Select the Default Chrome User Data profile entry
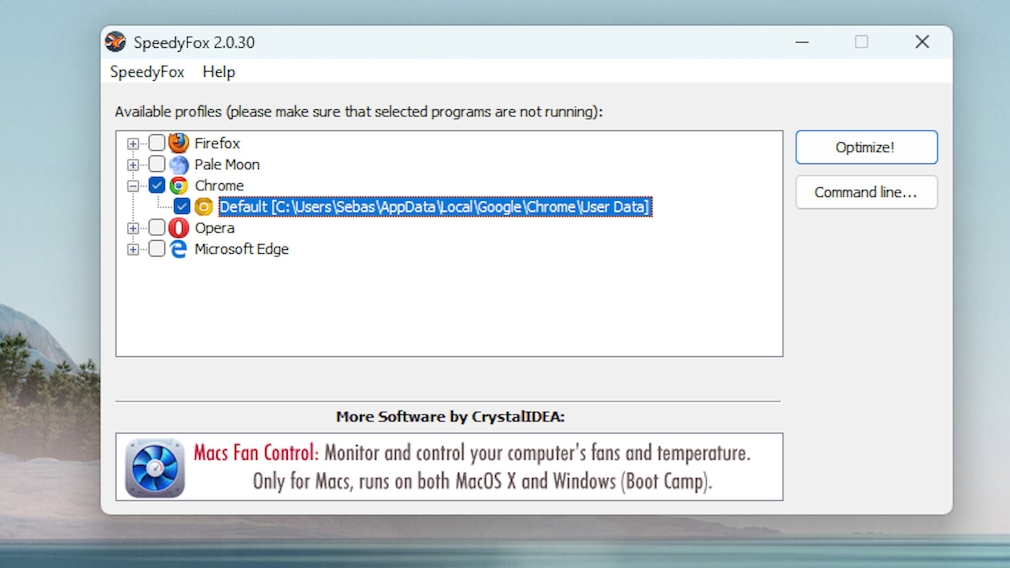Image resolution: width=1010 pixels, height=568 pixels. point(435,207)
